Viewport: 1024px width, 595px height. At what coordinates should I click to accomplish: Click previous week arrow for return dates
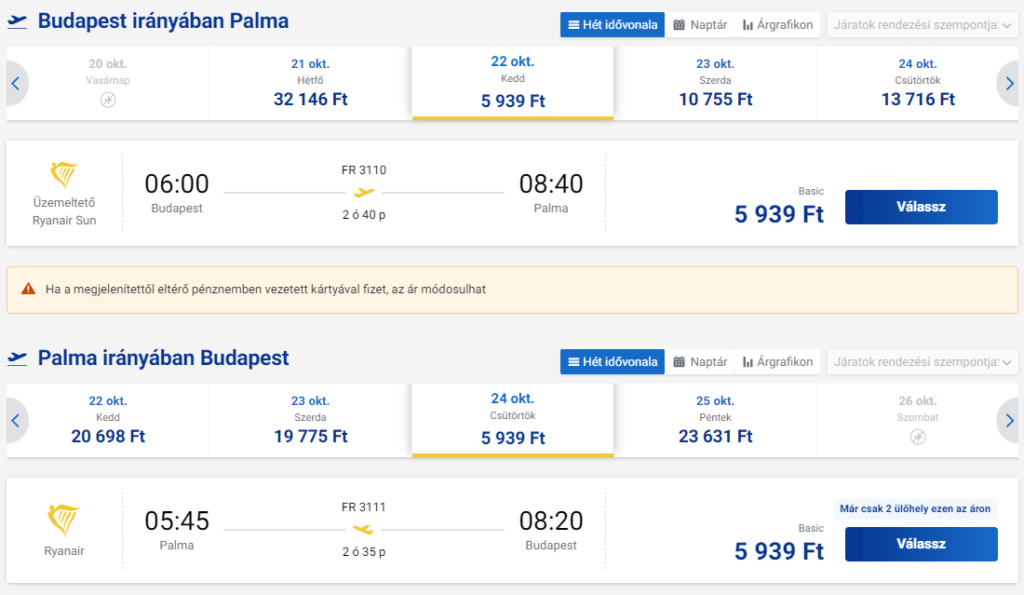(16, 421)
